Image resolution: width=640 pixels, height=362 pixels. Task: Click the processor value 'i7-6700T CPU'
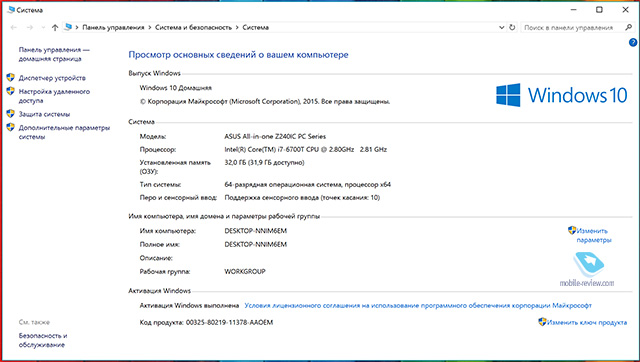298,149
